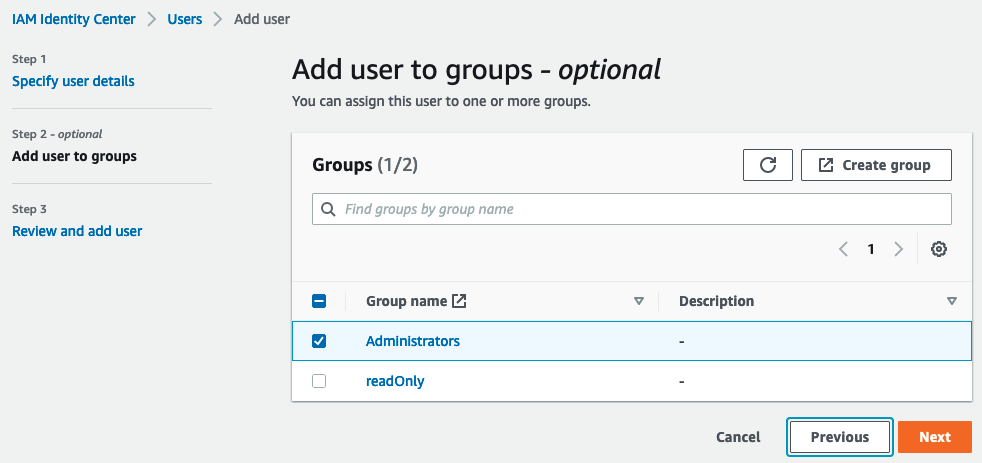Click the Cancel button
This screenshot has width=982, height=463.
[738, 437]
